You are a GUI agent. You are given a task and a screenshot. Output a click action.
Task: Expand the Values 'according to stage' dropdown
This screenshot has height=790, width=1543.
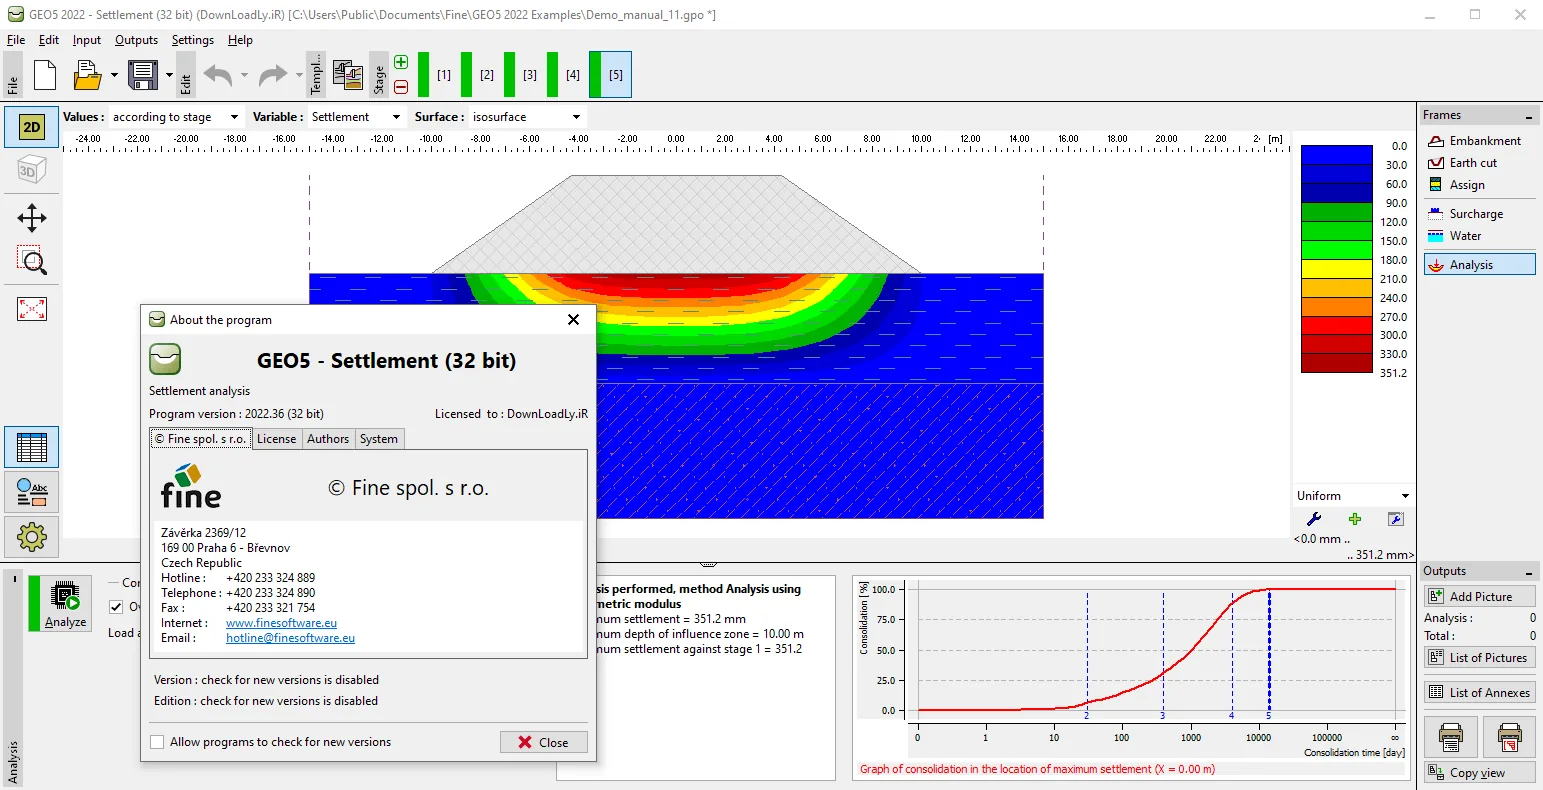point(234,117)
